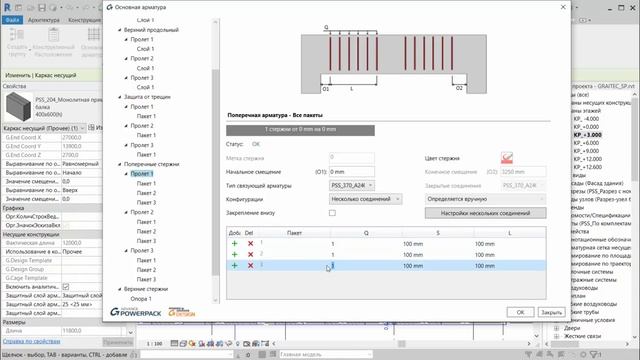Open Тип связующей арматуры dropdown
Image resolution: width=640 pixels, height=360 pixels.
pyautogui.click(x=351, y=185)
